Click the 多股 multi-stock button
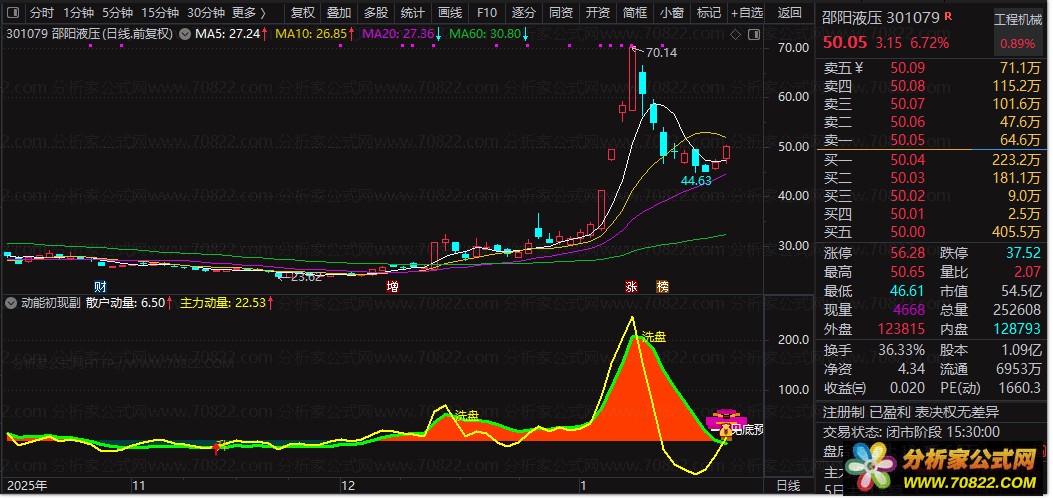Viewport: 1053px width, 499px height. [x=376, y=12]
